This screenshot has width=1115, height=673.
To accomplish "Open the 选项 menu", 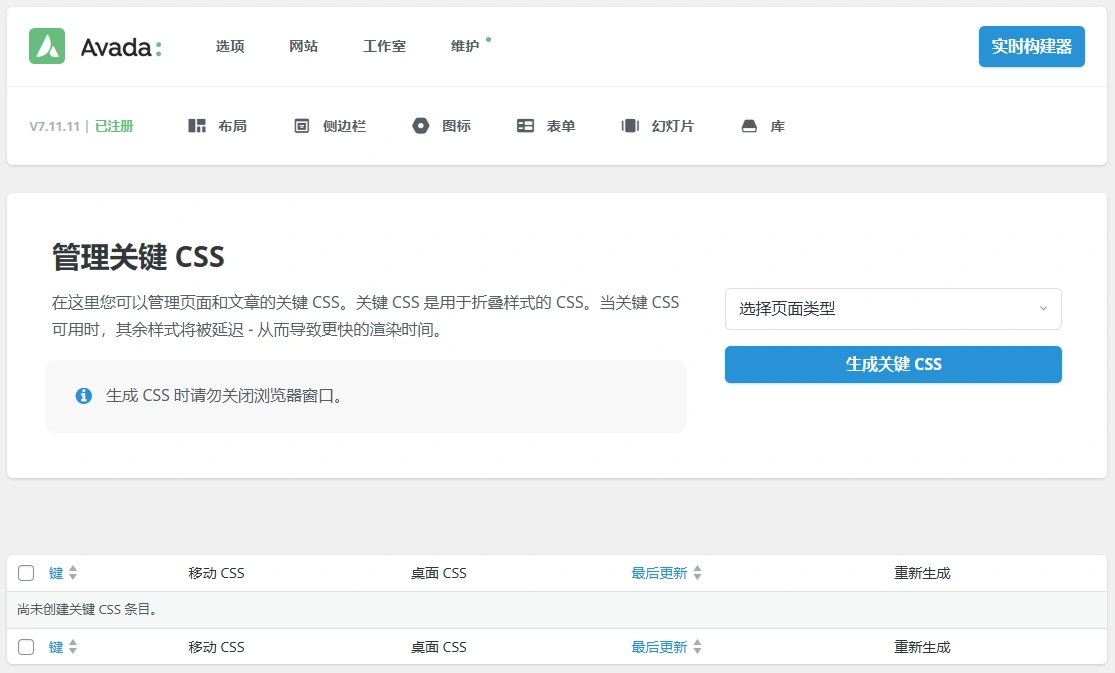I will tap(229, 45).
